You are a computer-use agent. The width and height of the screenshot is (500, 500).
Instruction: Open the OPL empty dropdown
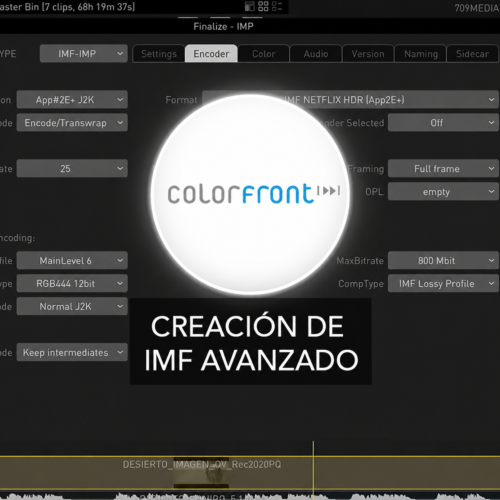click(443, 192)
